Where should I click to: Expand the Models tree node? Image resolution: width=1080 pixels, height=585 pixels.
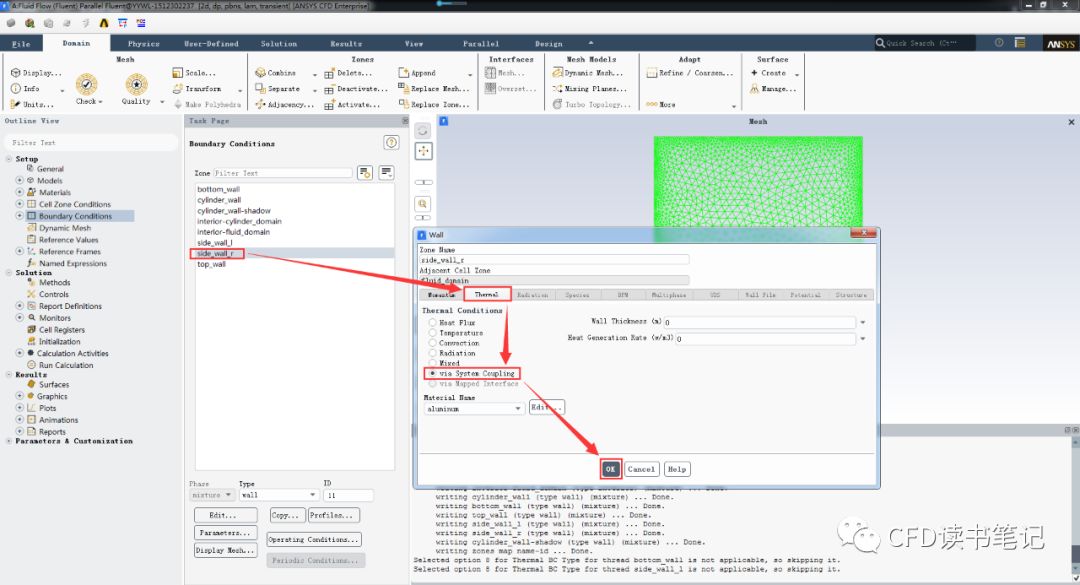(19, 181)
